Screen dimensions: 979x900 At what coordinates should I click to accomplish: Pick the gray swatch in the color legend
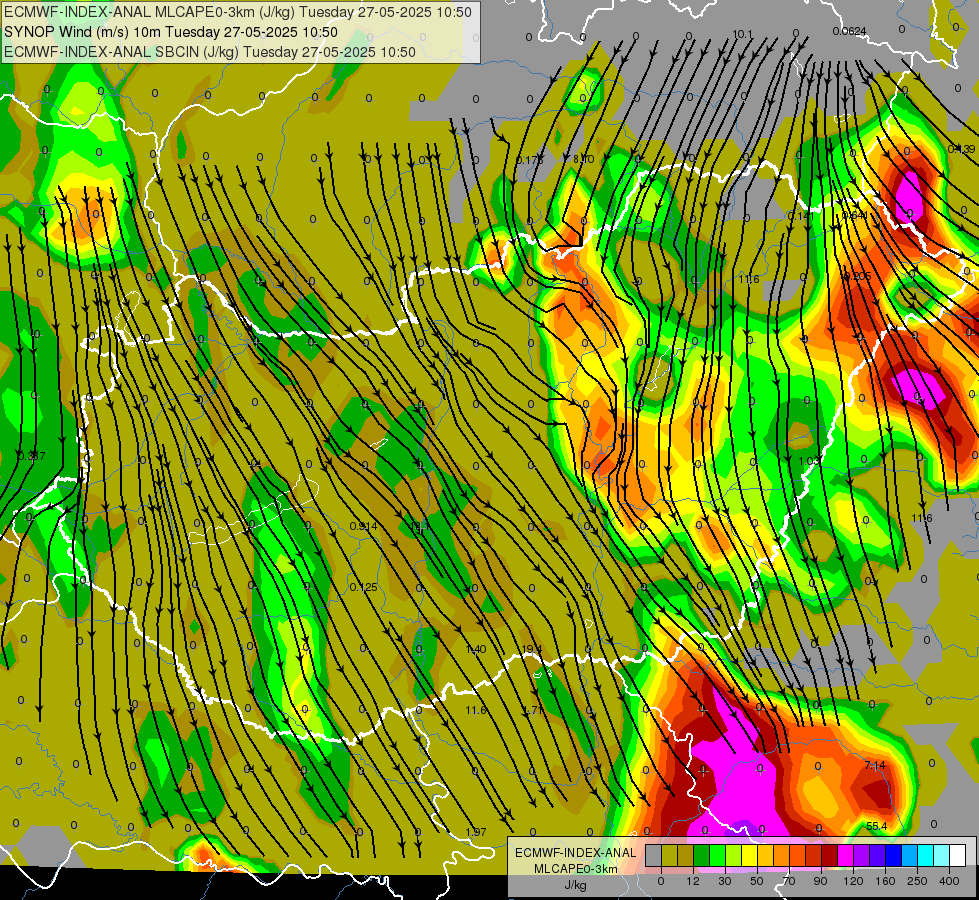[654, 855]
